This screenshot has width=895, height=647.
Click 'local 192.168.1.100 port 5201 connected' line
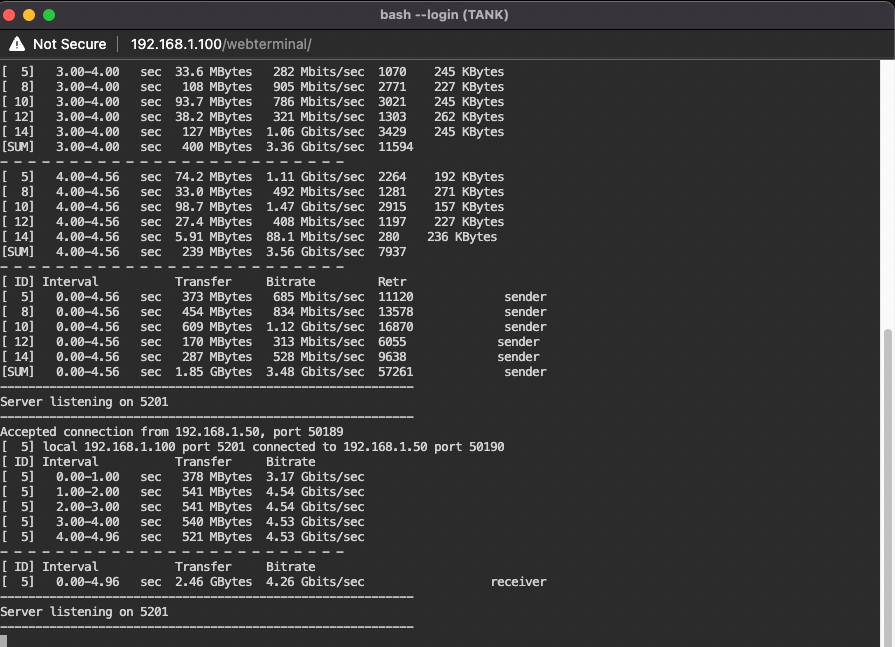click(x=252, y=447)
